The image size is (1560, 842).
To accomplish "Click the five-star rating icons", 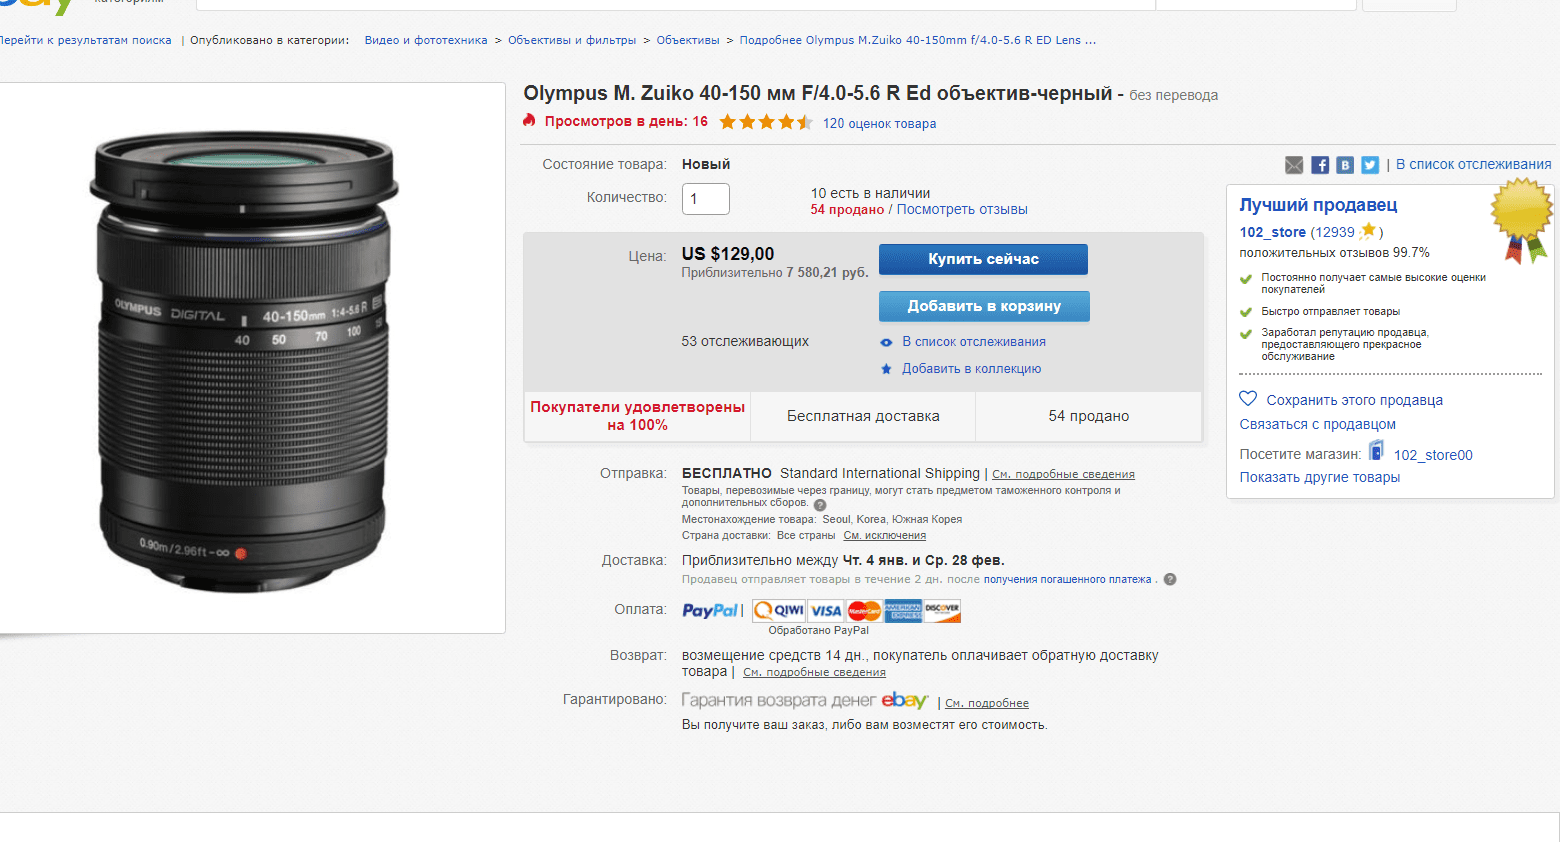I will point(765,123).
